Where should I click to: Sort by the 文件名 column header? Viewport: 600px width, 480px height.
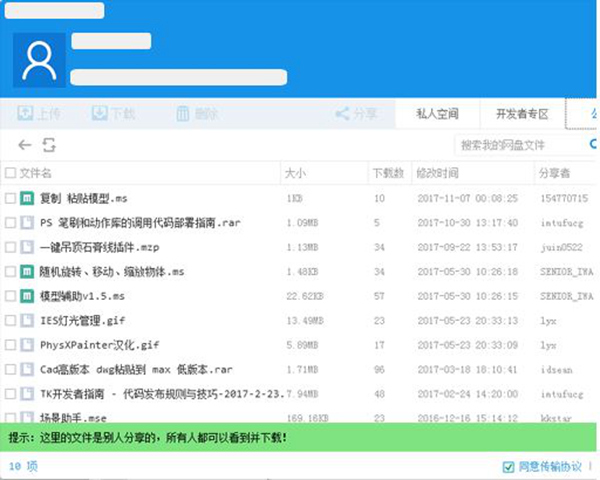(x=35, y=173)
